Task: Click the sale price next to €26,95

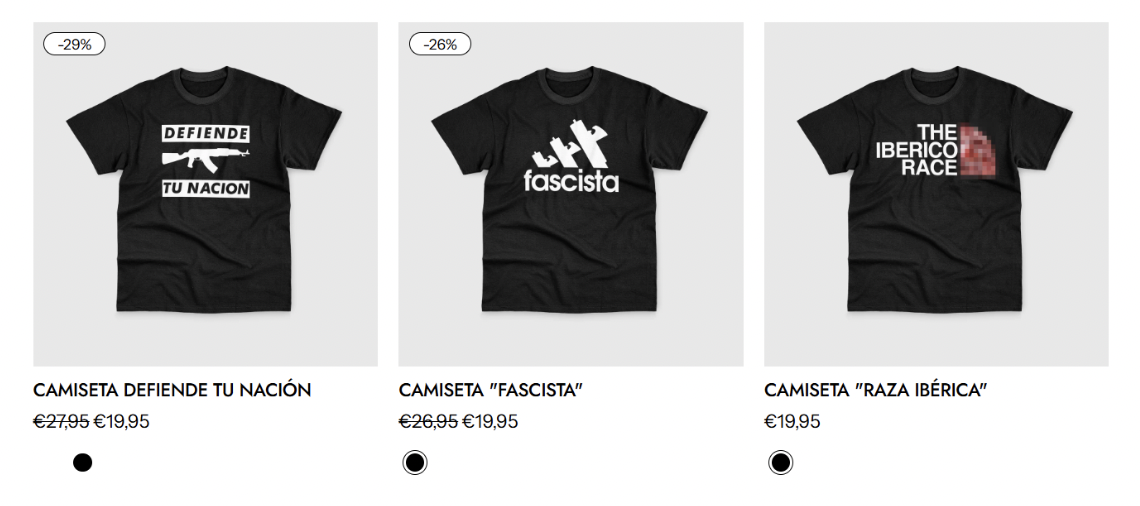Action: click(490, 422)
